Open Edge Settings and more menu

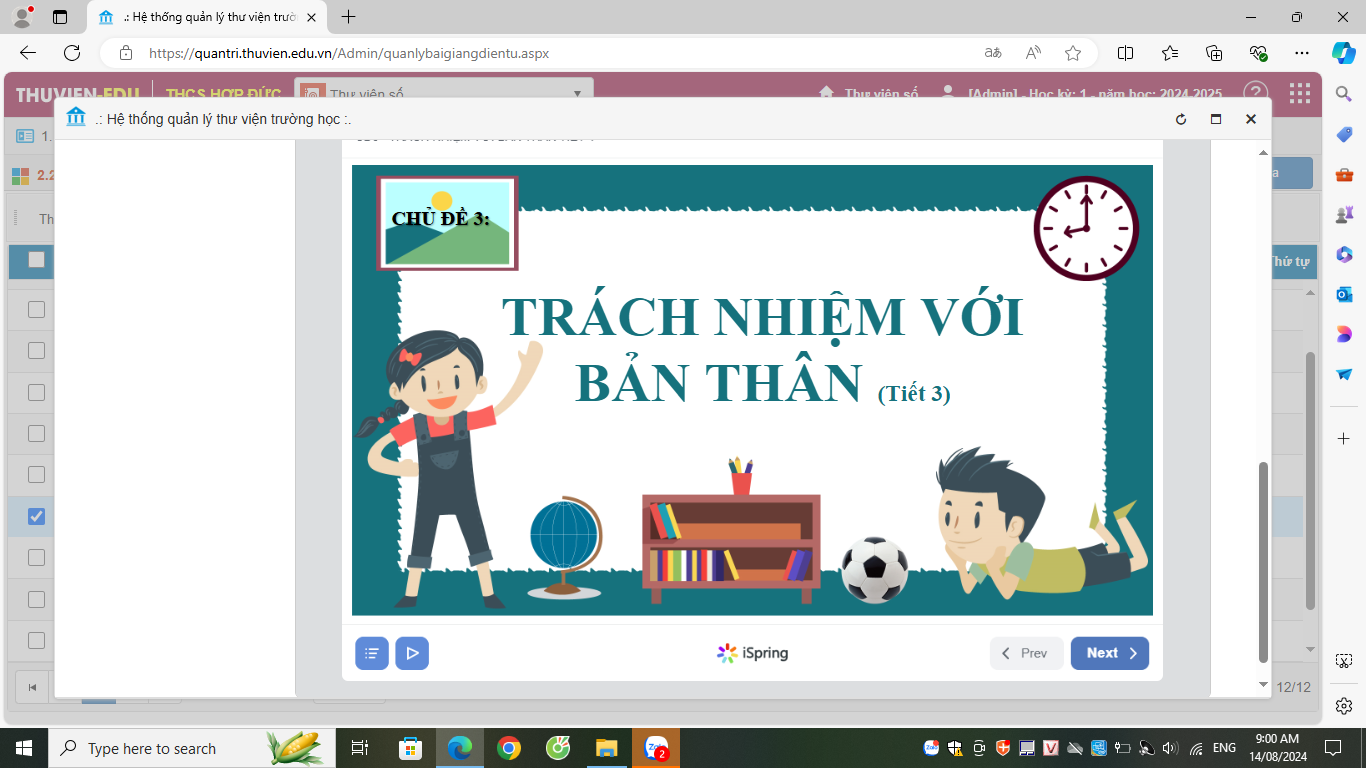pos(1301,53)
